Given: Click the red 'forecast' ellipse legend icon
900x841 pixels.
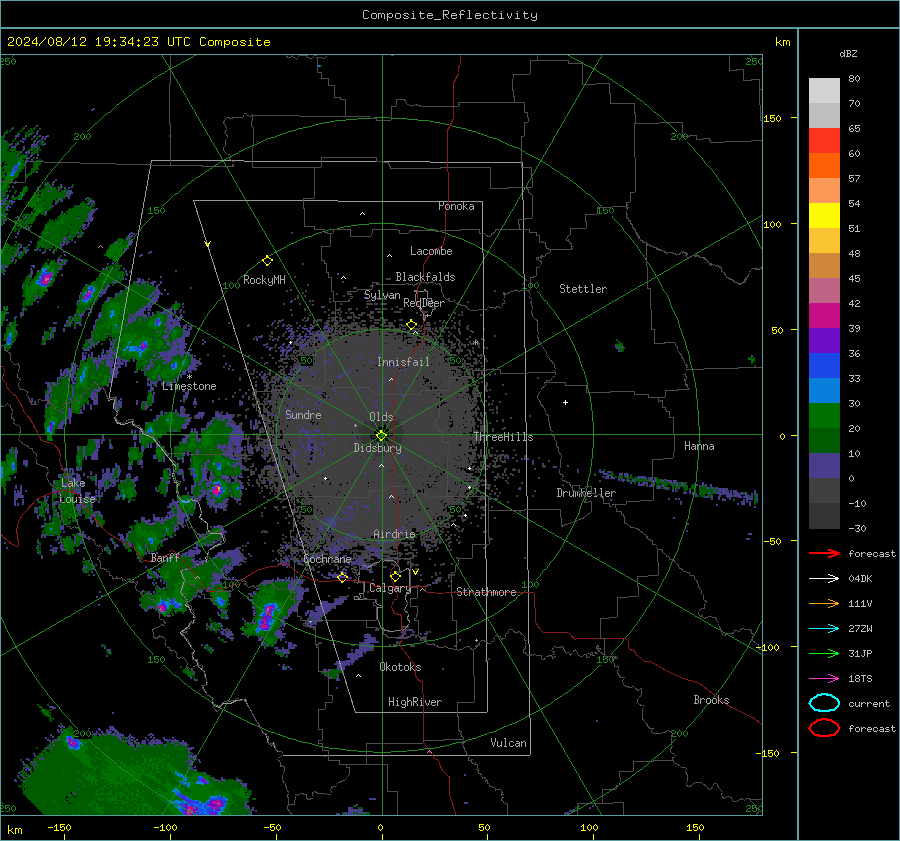Looking at the screenshot, I should [824, 728].
